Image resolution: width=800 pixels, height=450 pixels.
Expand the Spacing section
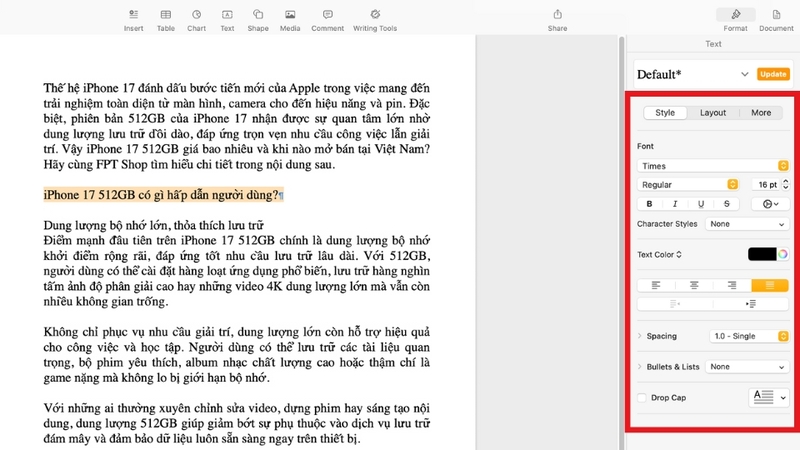640,336
